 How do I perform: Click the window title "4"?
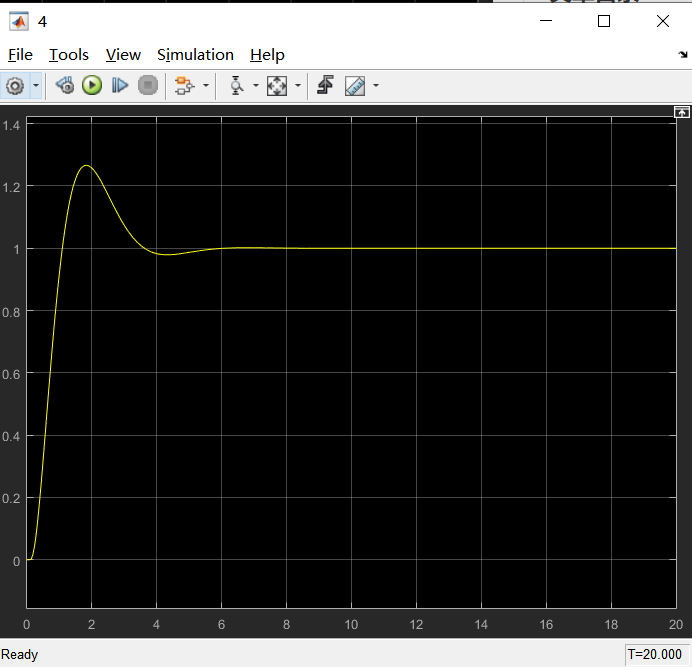click(x=42, y=21)
